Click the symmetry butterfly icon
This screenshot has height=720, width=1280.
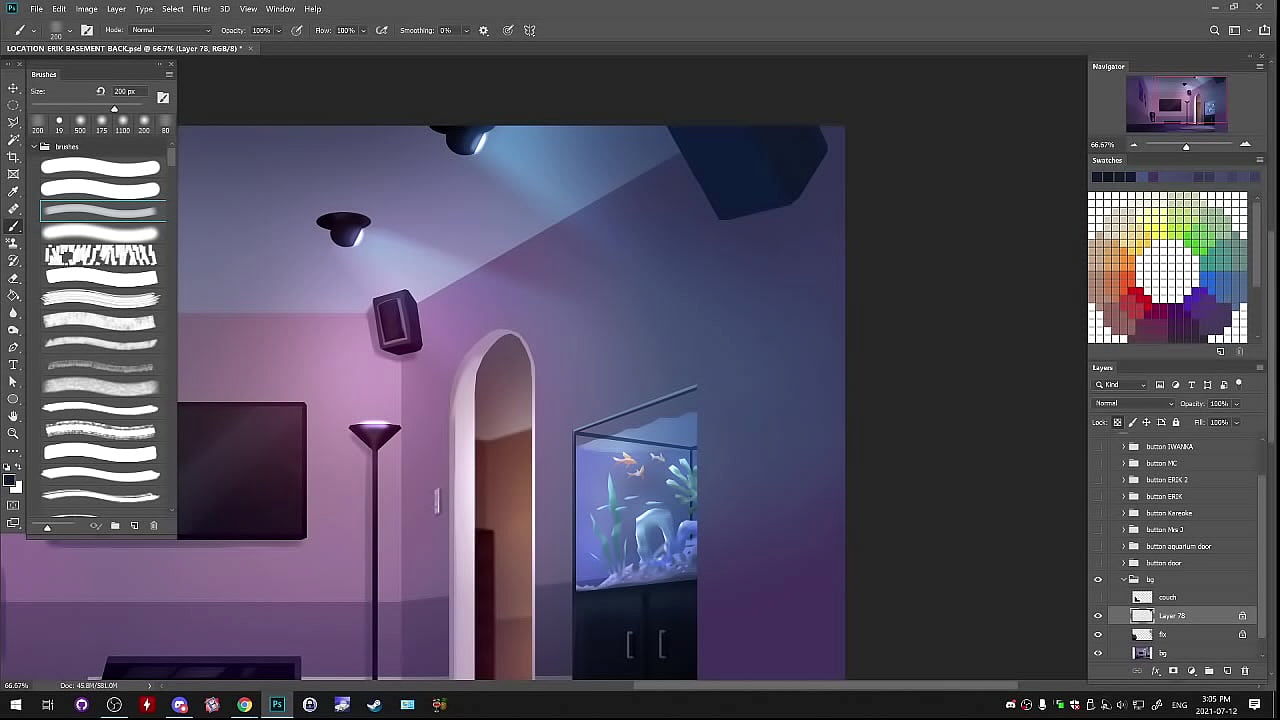click(530, 31)
